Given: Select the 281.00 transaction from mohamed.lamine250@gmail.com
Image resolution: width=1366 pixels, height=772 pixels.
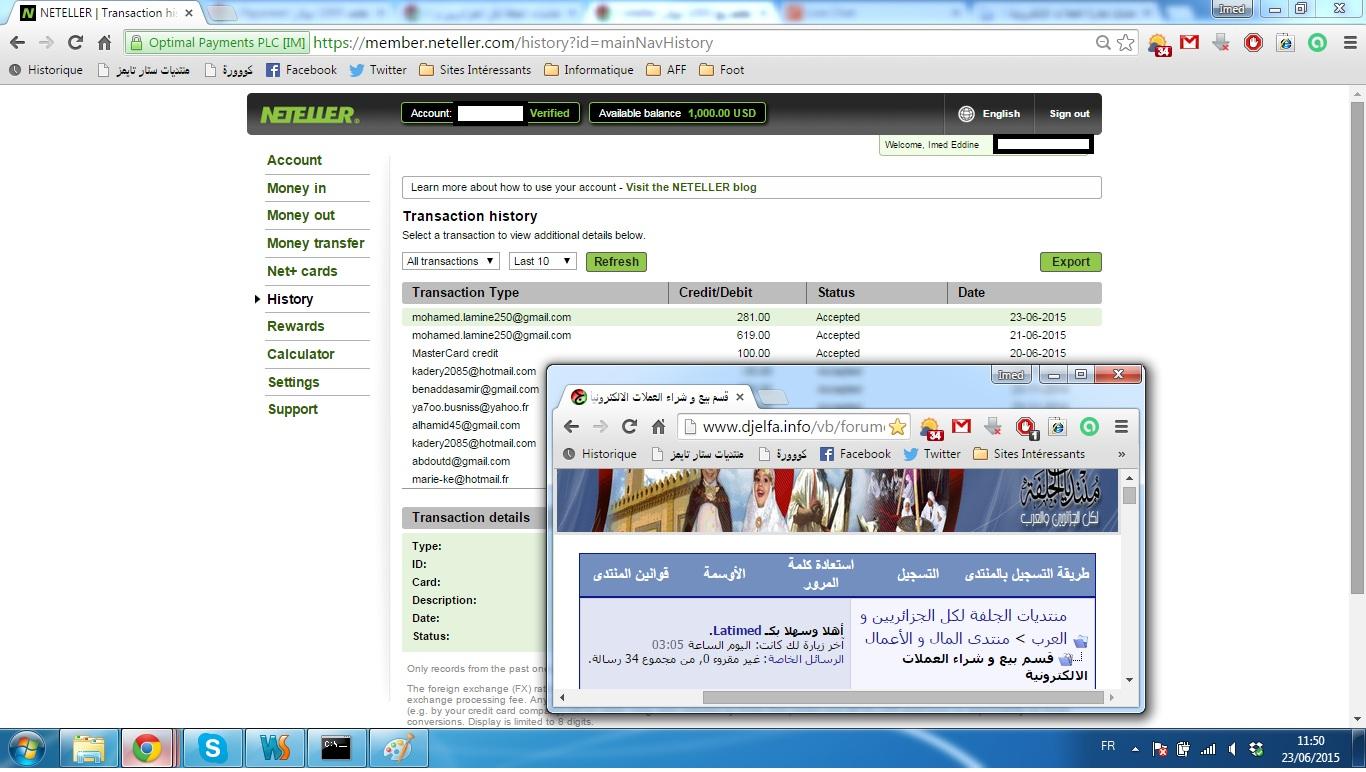Looking at the screenshot, I should (x=752, y=317).
